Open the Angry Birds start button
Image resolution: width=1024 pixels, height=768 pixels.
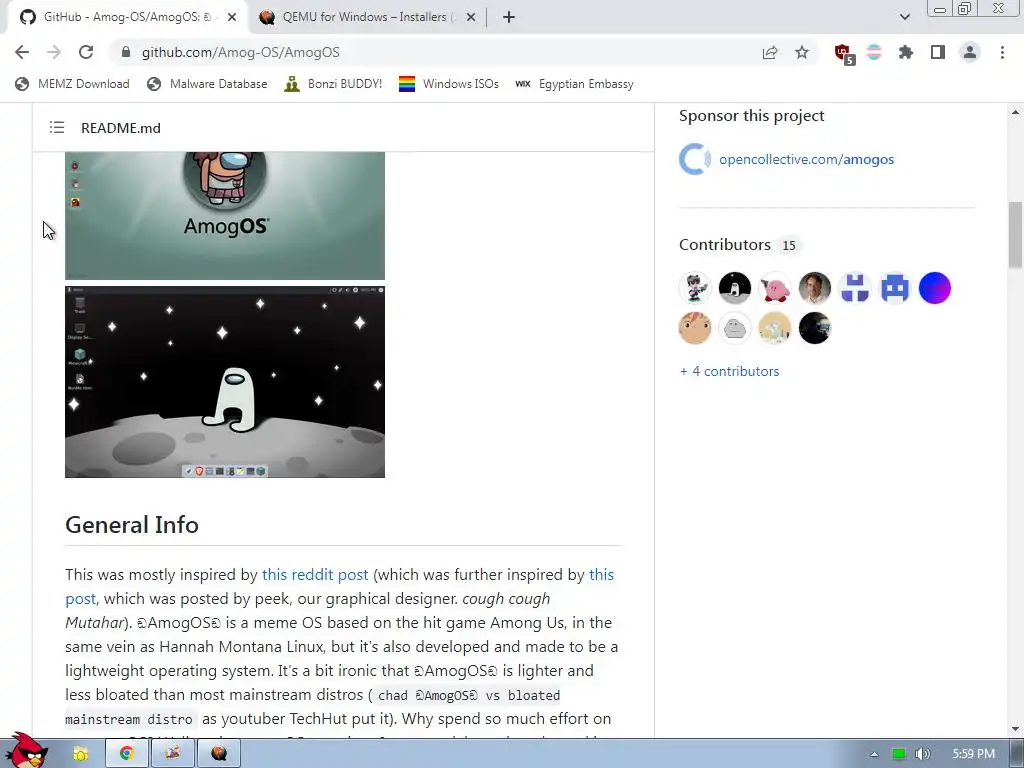click(x=26, y=751)
